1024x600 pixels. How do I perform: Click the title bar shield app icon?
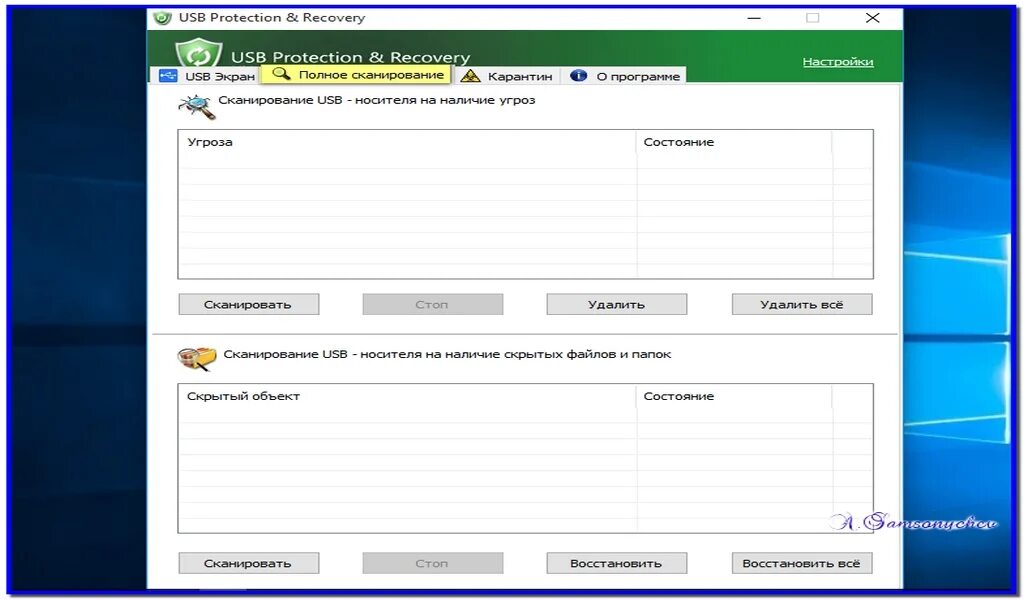pos(162,18)
